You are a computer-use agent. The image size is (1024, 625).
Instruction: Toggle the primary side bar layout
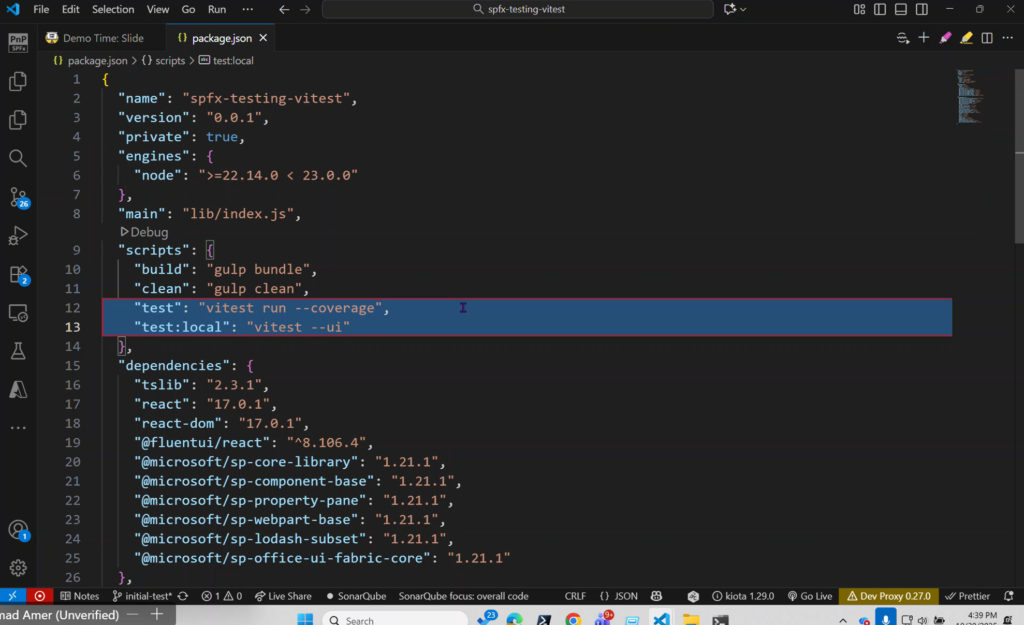point(879,9)
